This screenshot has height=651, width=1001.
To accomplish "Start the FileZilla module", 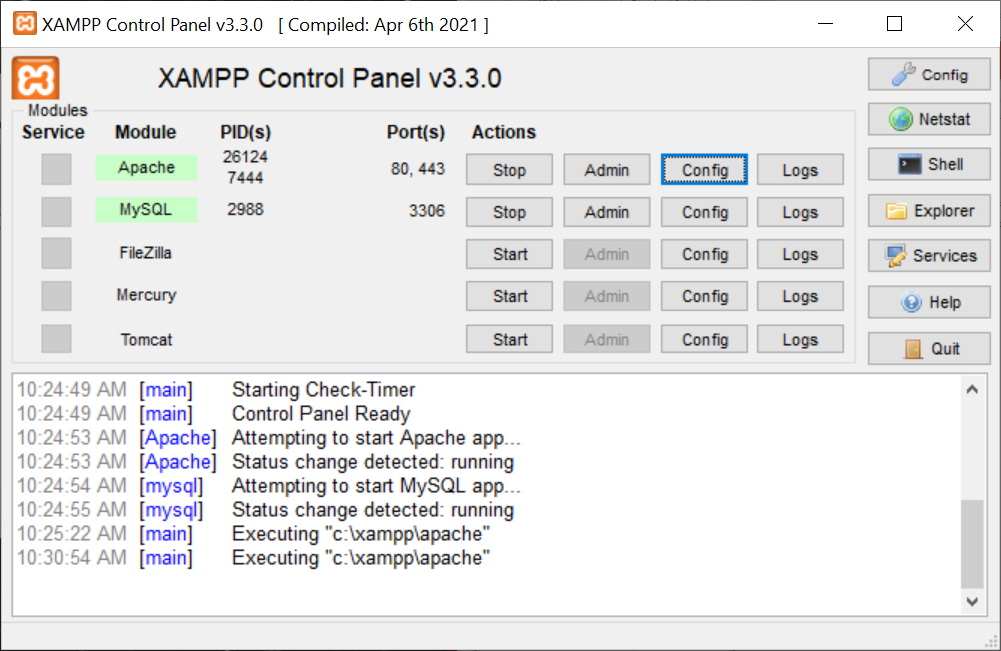I will click(509, 254).
